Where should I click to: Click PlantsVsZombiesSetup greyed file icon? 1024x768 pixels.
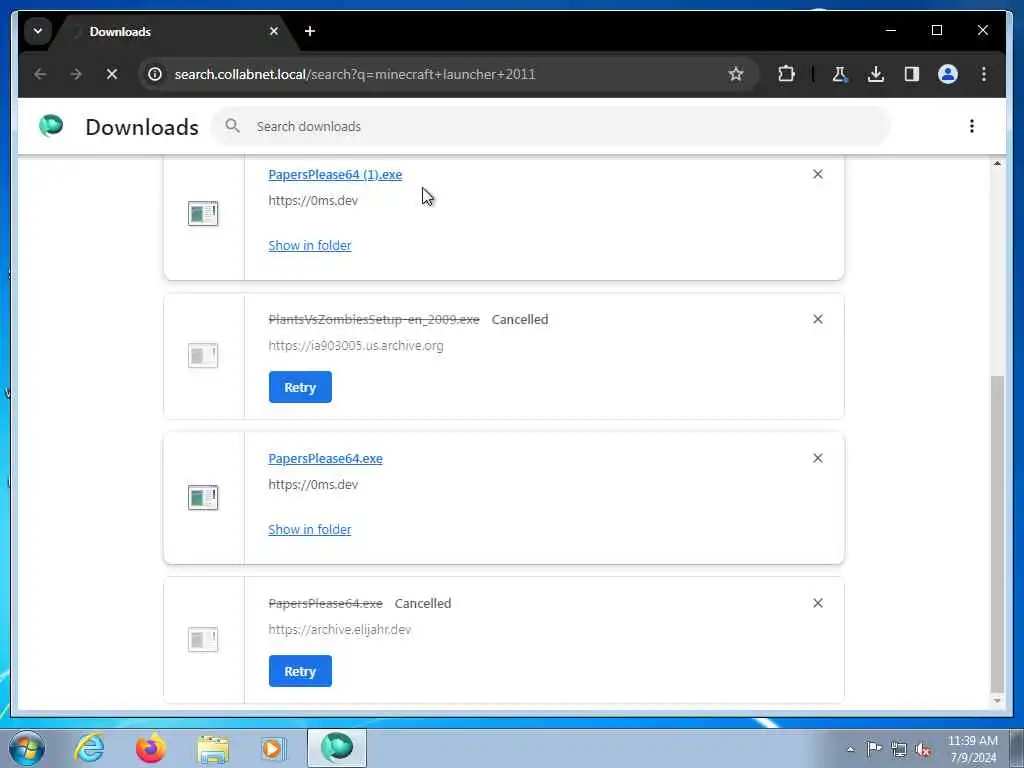203,356
